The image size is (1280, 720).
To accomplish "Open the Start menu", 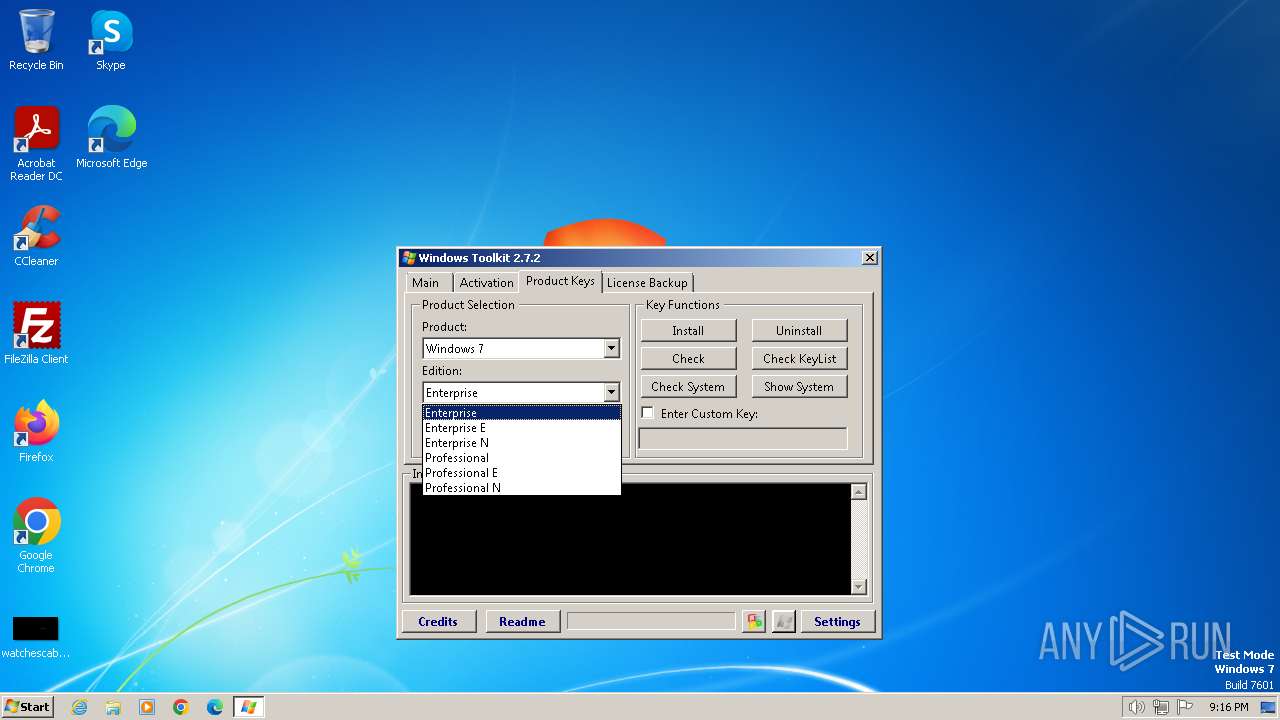I will [27, 707].
